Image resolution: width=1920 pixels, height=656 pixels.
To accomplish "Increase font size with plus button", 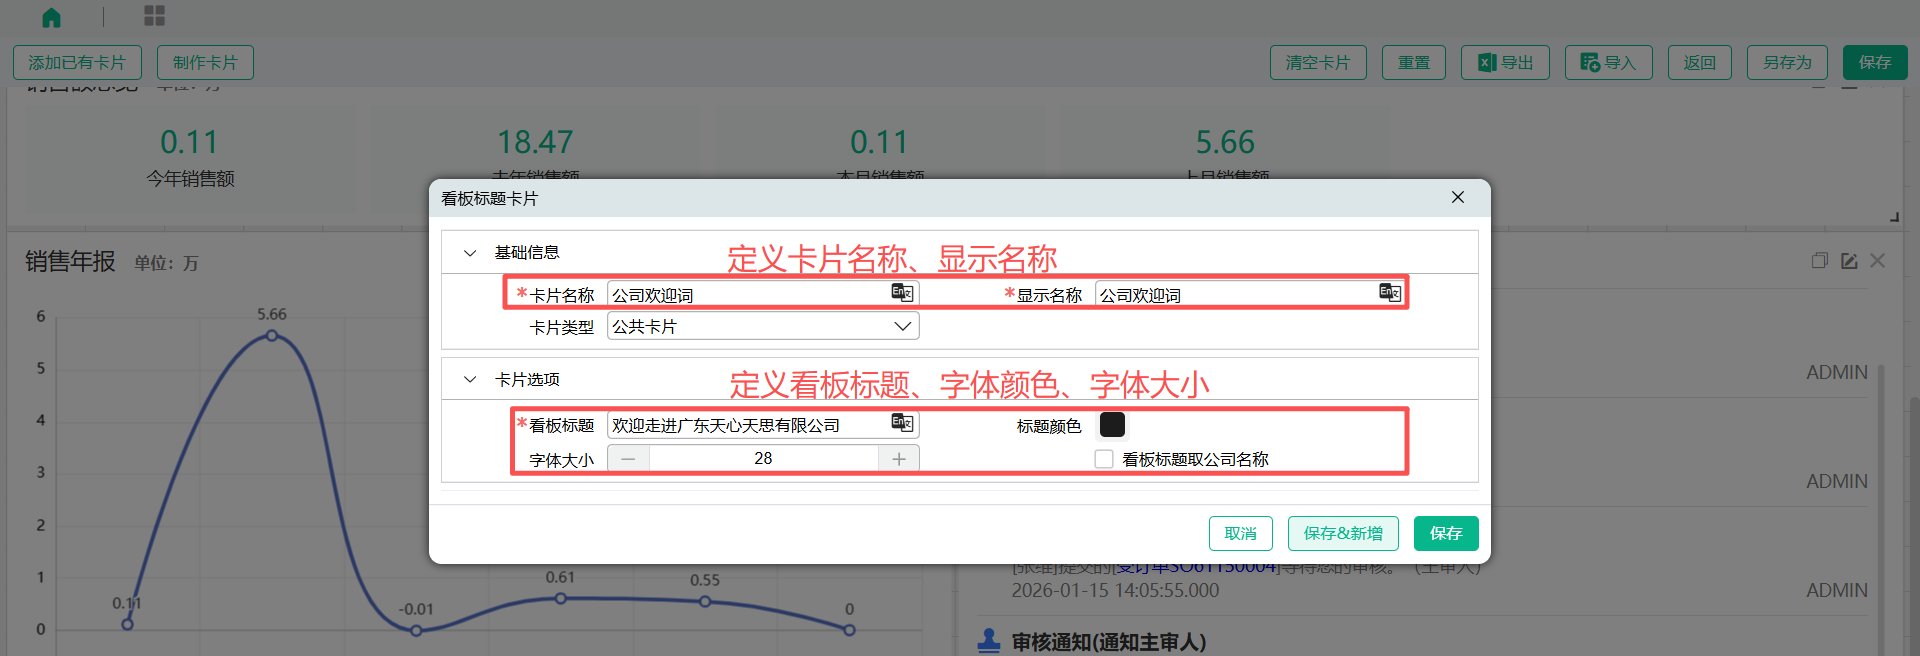I will pyautogui.click(x=899, y=459).
